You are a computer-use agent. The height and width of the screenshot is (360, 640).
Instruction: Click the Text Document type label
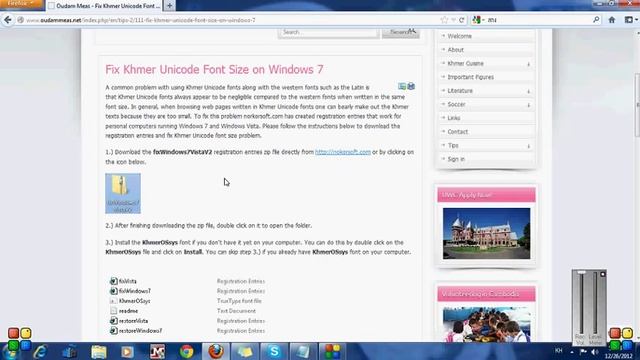[x=236, y=311]
